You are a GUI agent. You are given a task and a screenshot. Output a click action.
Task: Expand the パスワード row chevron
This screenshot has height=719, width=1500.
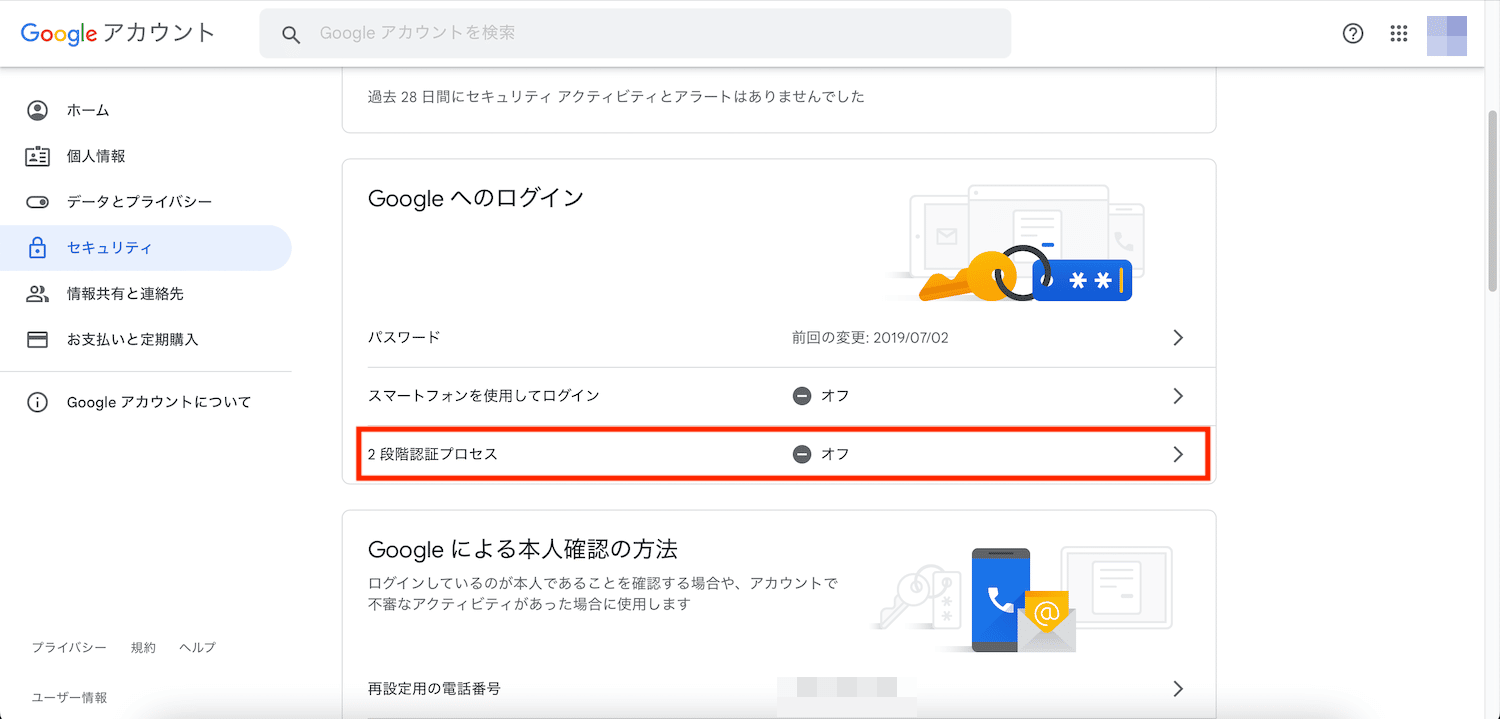[1178, 338]
